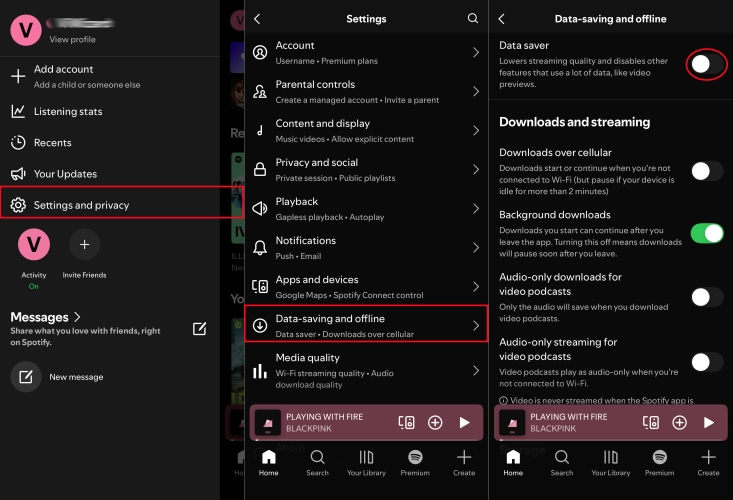The width and height of the screenshot is (733, 500).
Task: Expand the Data-saving and offline chevron
Action: tap(476, 325)
